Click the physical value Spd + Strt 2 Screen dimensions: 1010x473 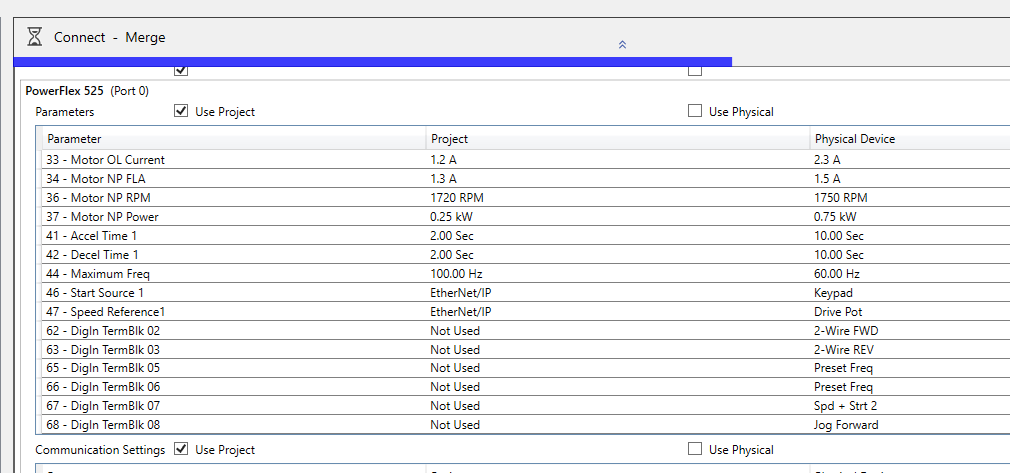coord(846,406)
